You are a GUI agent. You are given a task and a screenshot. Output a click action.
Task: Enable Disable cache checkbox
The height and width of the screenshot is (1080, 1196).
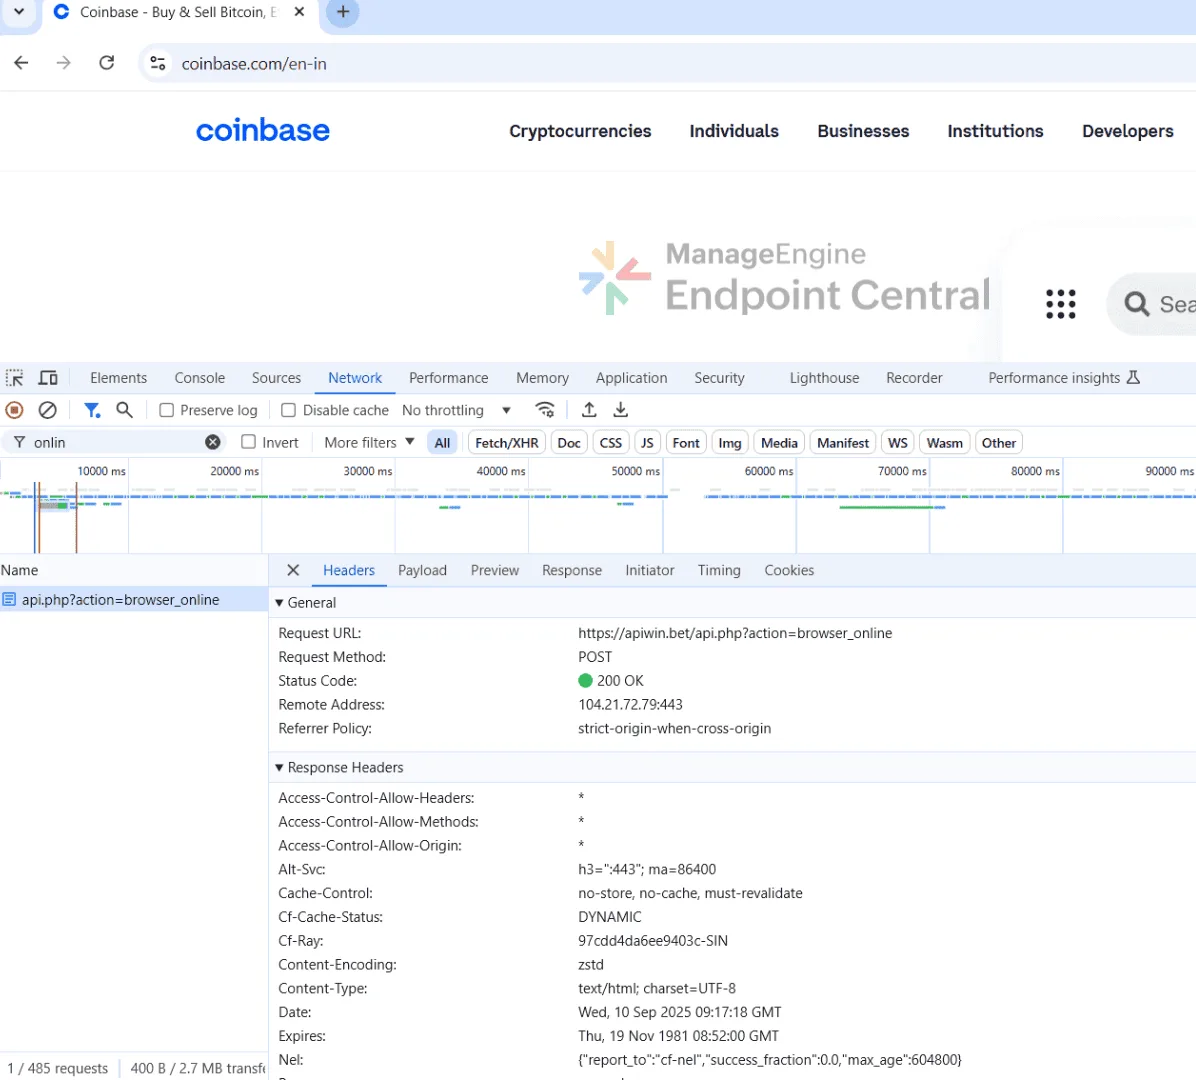[288, 410]
